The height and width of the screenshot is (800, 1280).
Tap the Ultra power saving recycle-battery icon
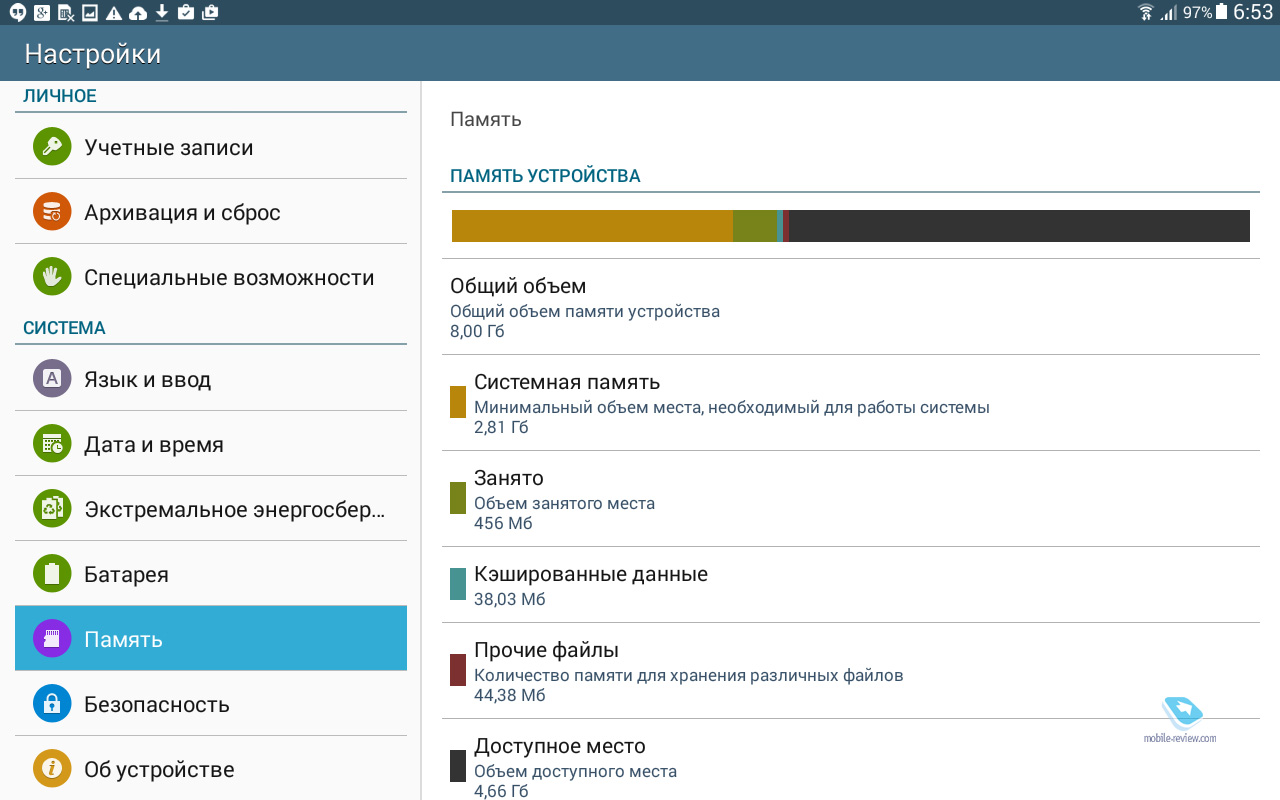coord(52,509)
